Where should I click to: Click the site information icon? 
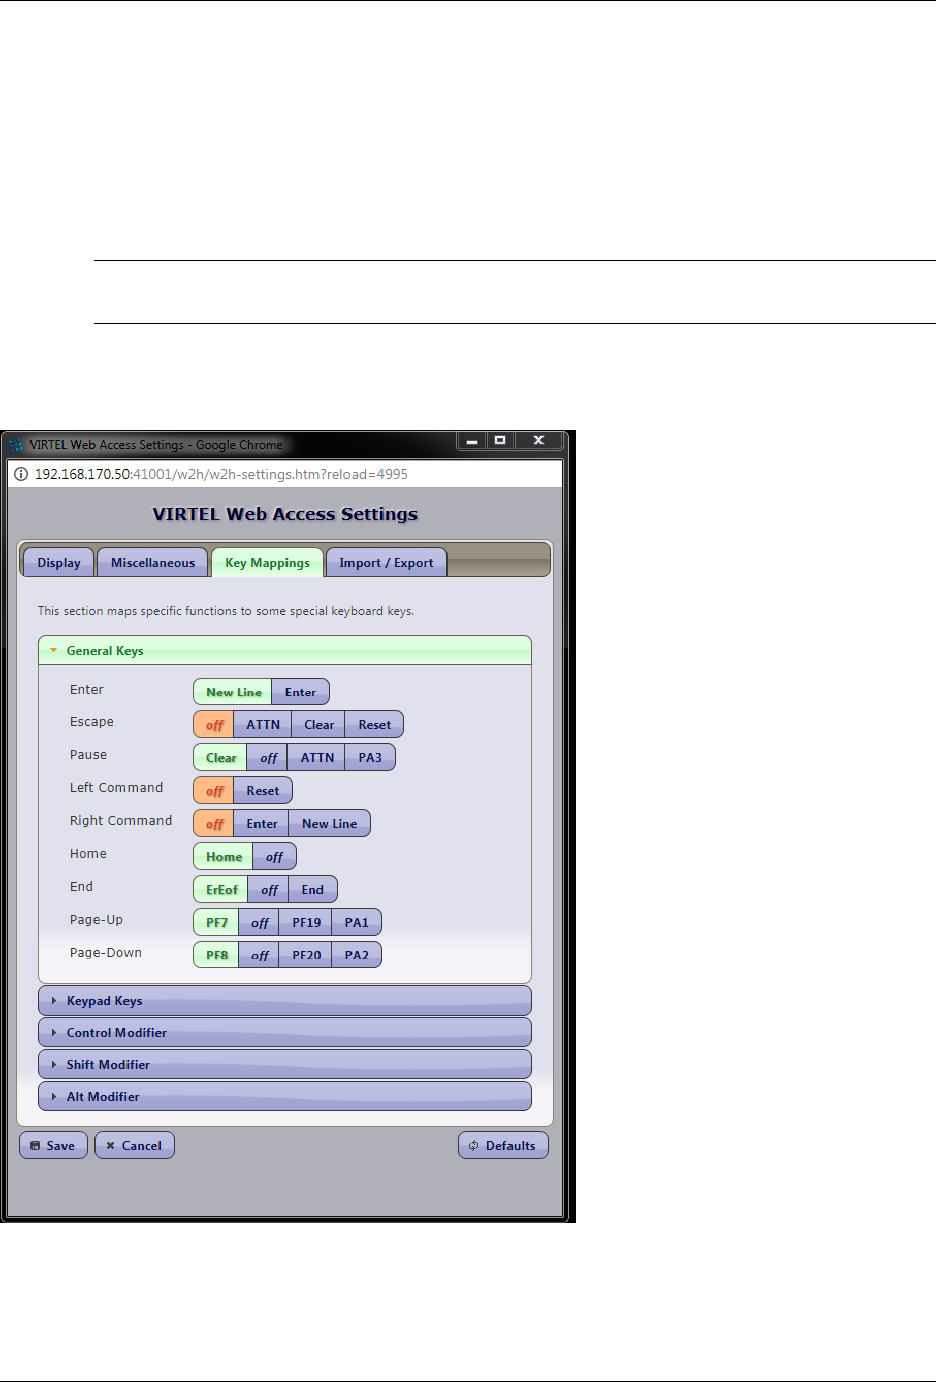[x=21, y=474]
